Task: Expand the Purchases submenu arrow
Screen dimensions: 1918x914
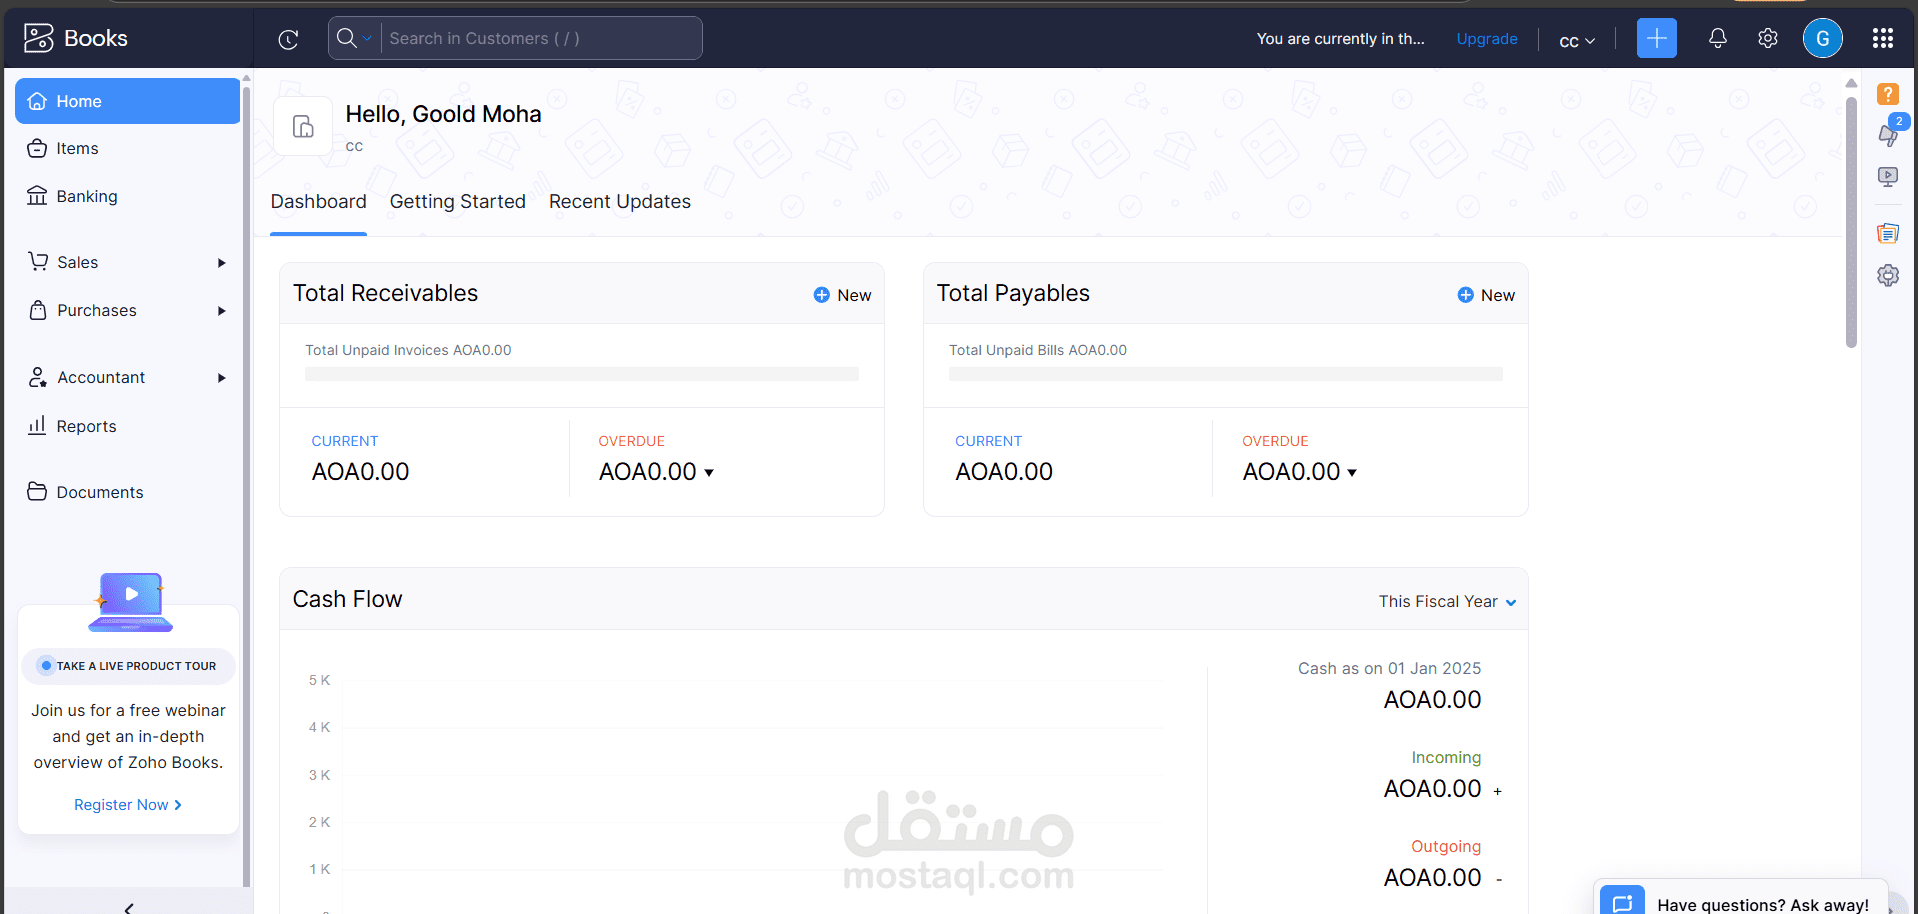Action: pos(221,311)
